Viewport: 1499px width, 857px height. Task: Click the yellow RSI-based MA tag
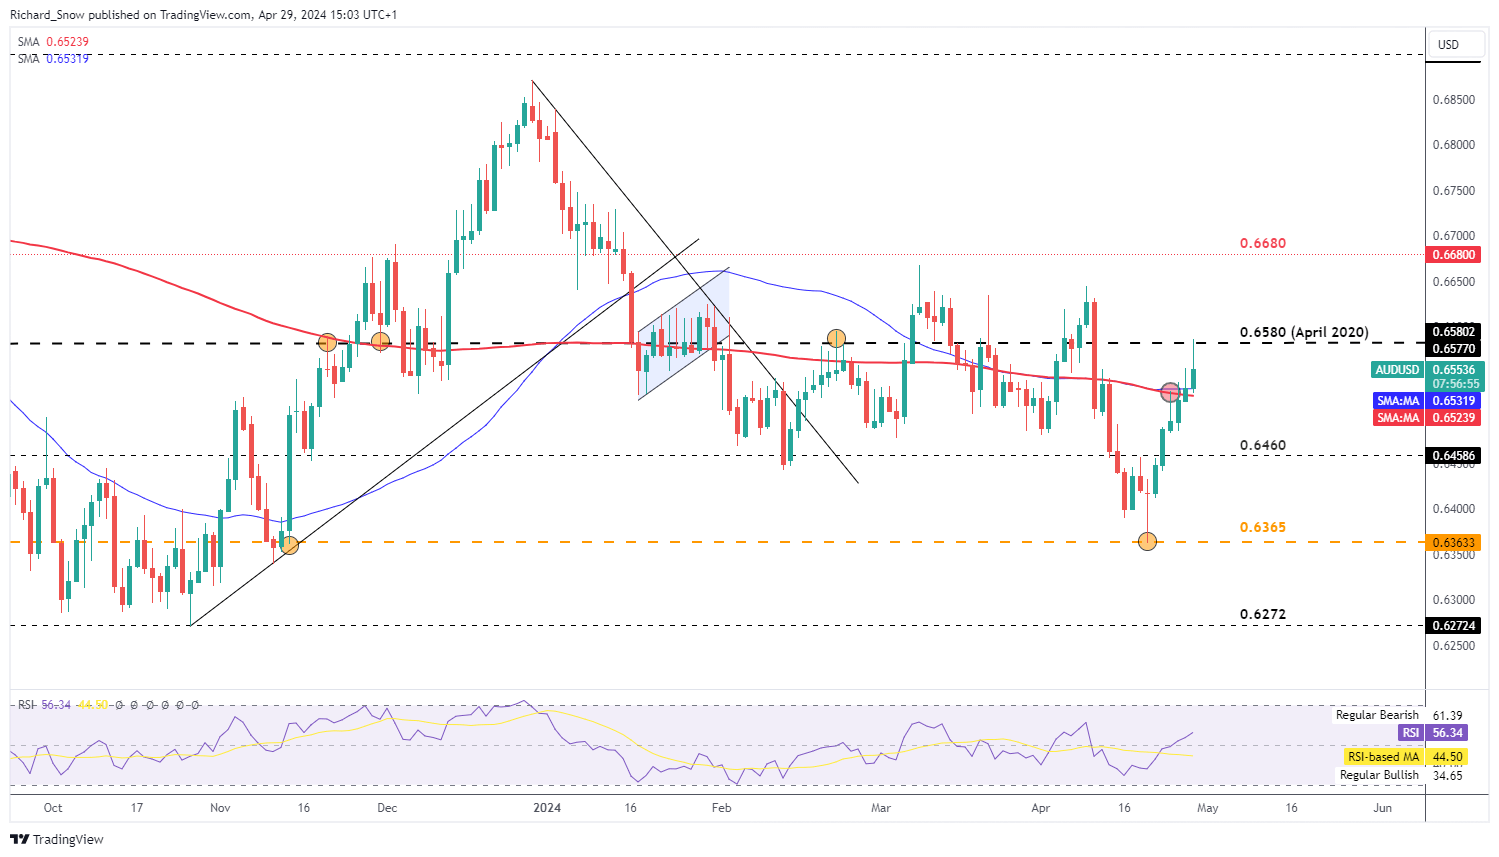point(1384,757)
